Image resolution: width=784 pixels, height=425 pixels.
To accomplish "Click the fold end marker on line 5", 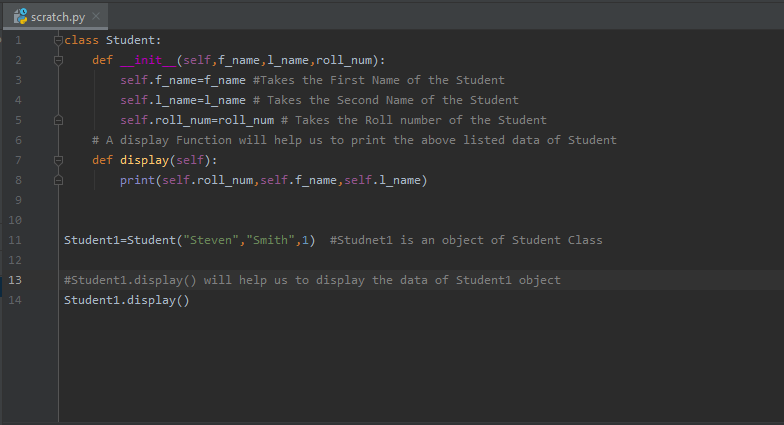I will pyautogui.click(x=58, y=120).
